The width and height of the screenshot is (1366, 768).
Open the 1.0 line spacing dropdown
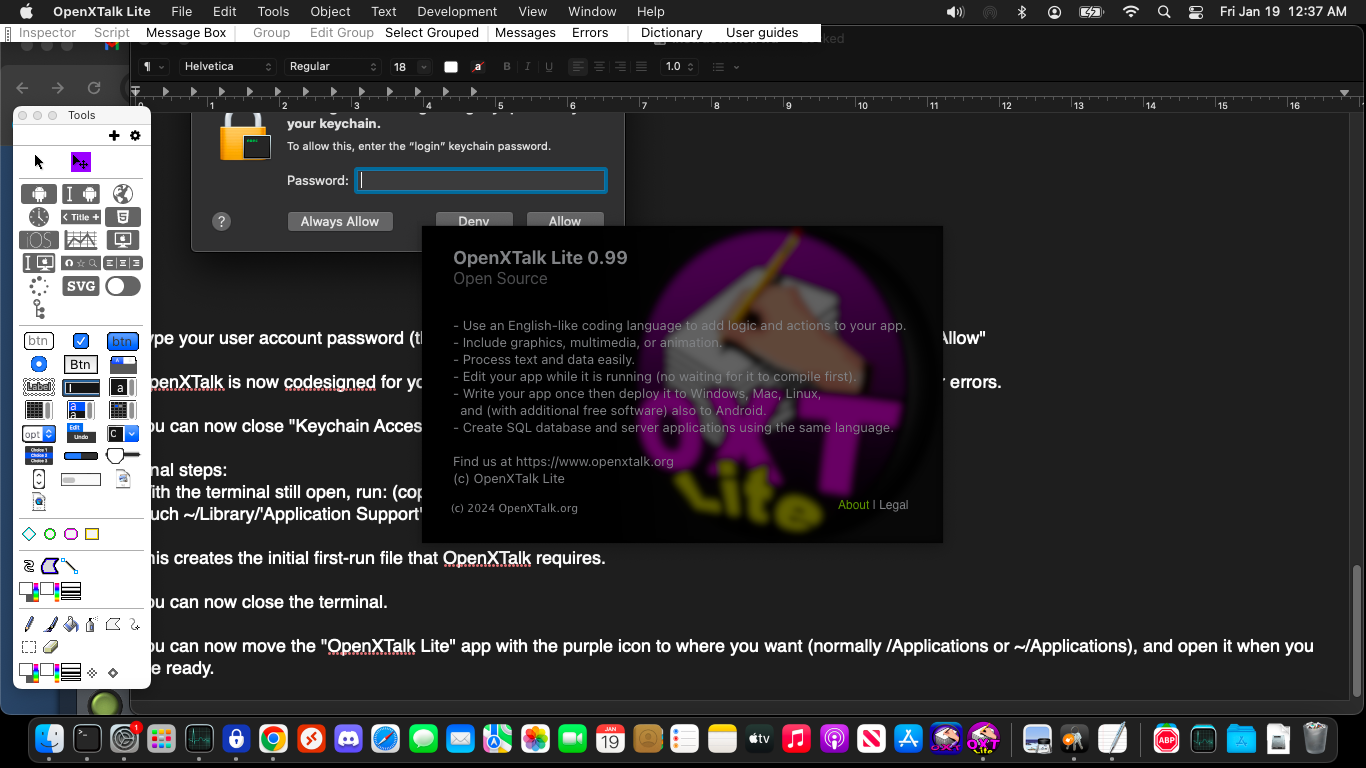click(679, 67)
